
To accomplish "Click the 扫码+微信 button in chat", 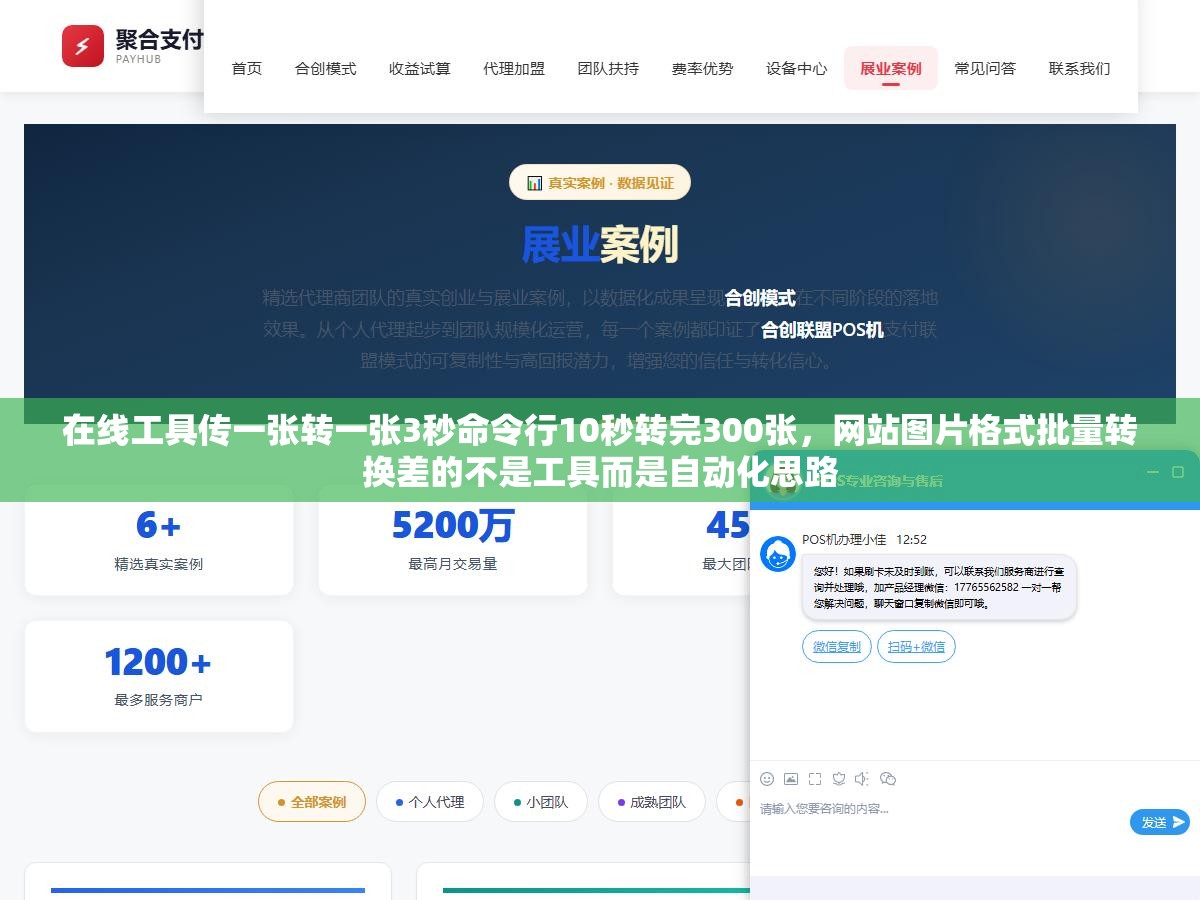I will (x=916, y=647).
